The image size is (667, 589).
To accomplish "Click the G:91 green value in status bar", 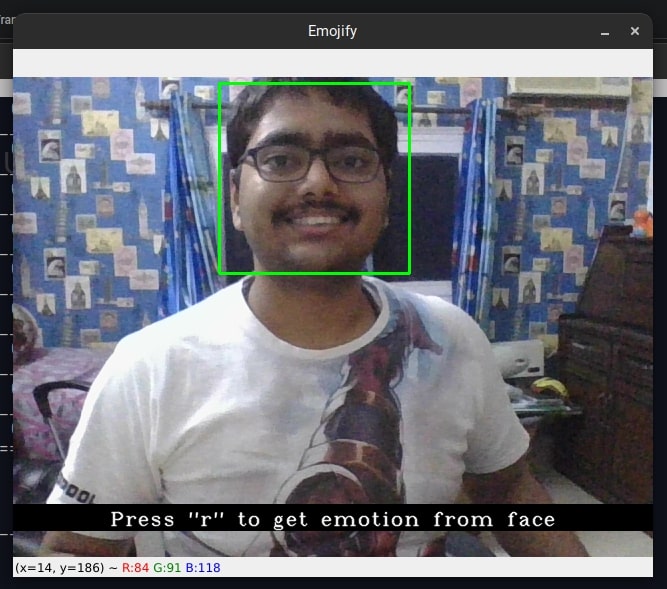I will pos(167,568).
